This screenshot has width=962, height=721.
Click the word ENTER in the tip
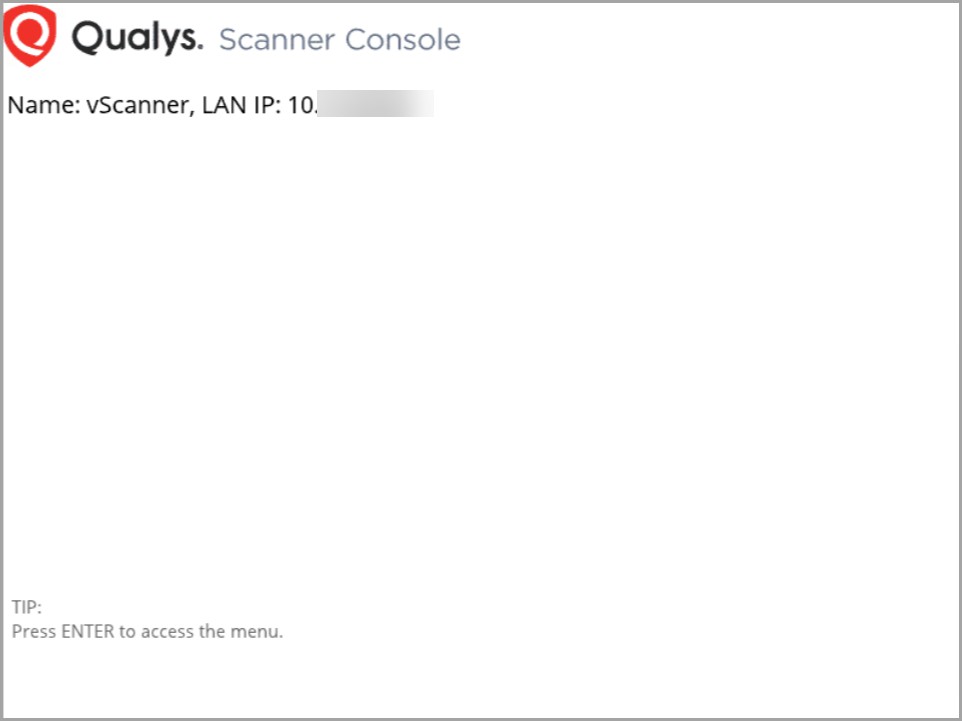click(89, 632)
